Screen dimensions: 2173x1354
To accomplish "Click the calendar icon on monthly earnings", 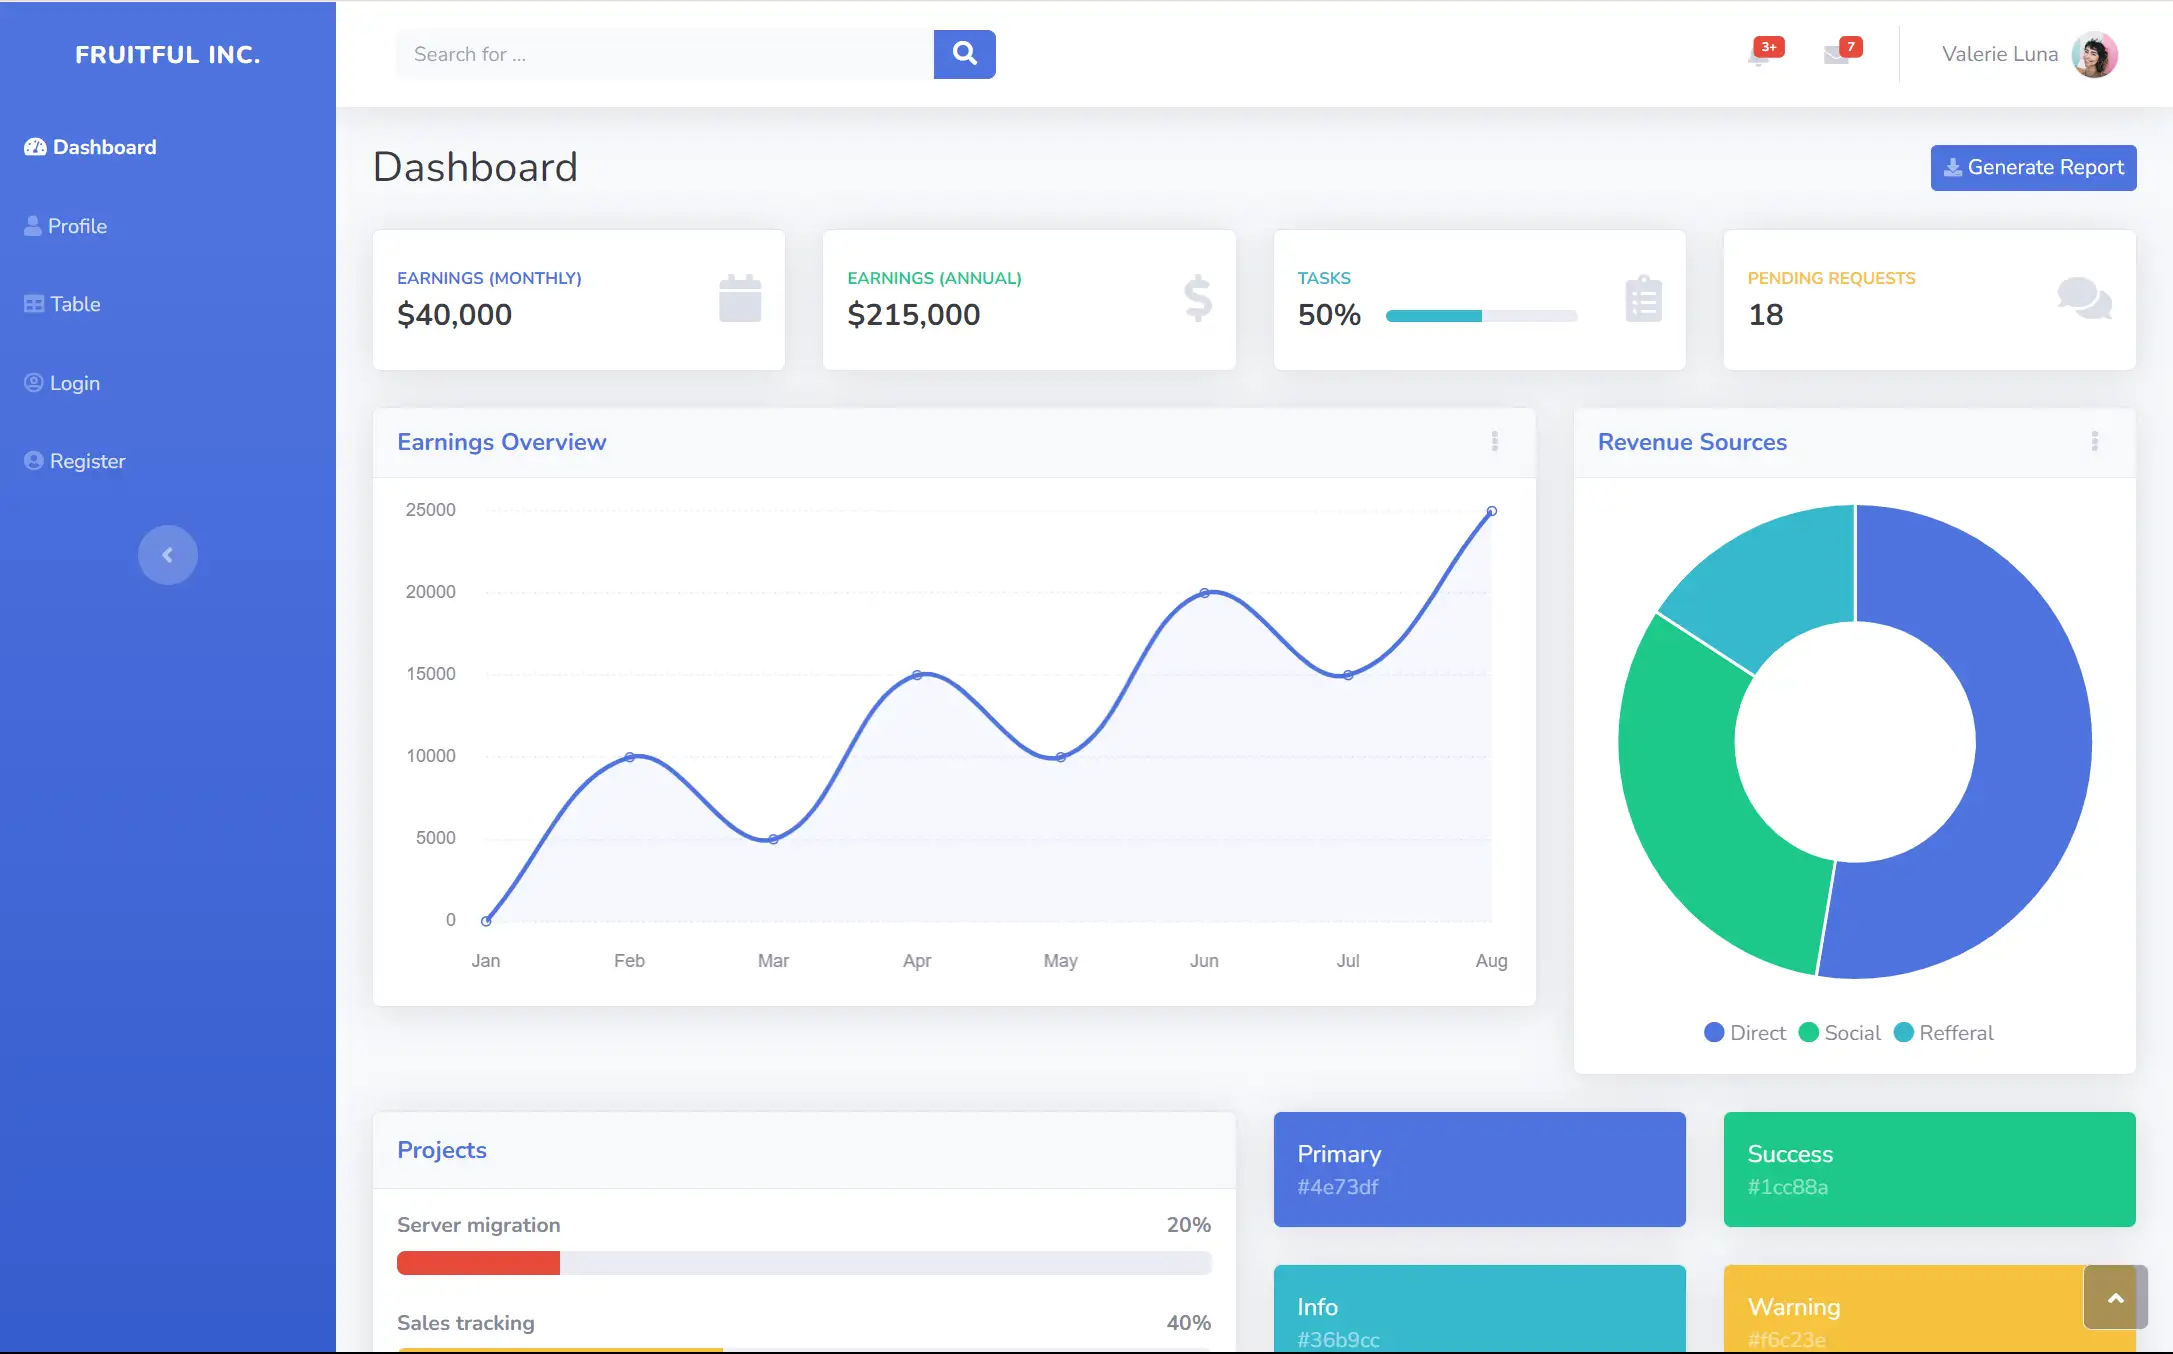I will [x=740, y=299].
